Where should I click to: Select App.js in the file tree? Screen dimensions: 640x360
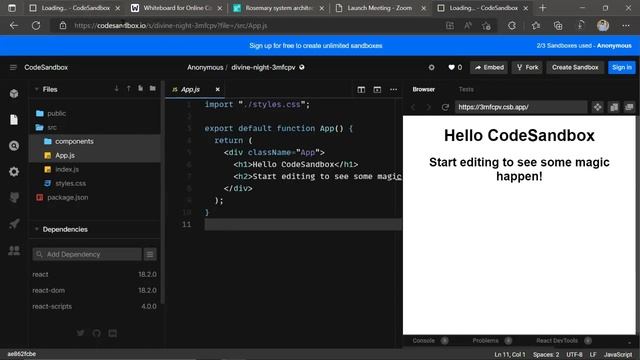tap(65, 155)
